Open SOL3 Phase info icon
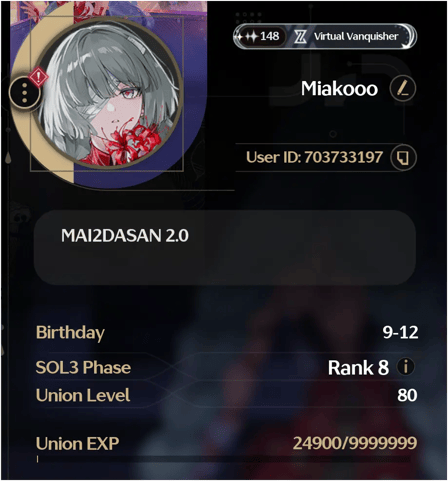The height and width of the screenshot is (481, 448). pos(405,367)
